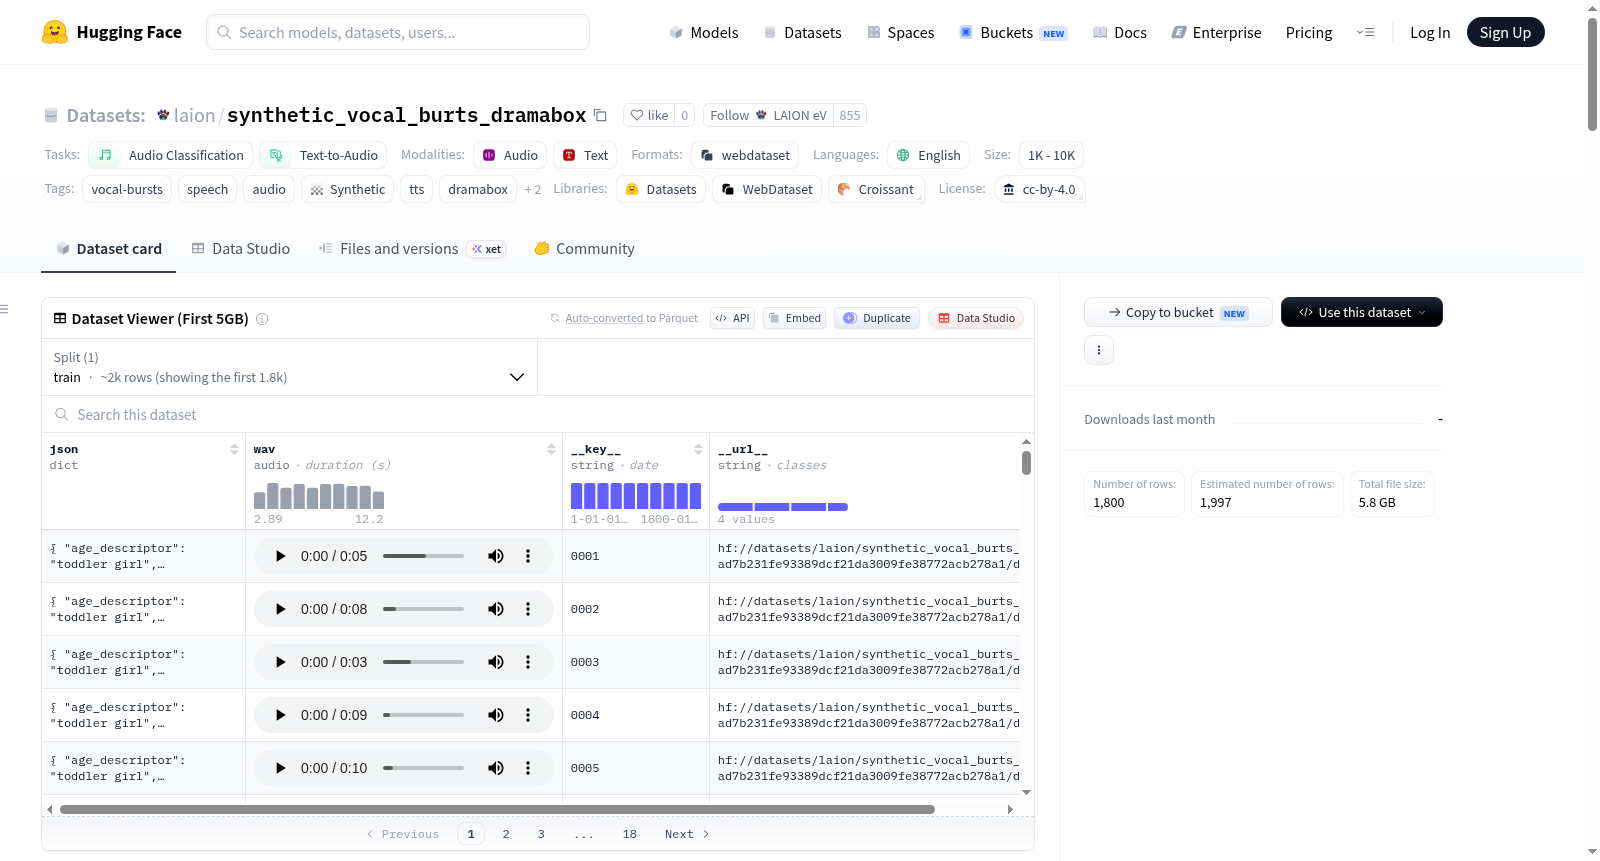Jump to page 18
Image resolution: width=1600 pixels, height=861 pixels.
(x=630, y=834)
